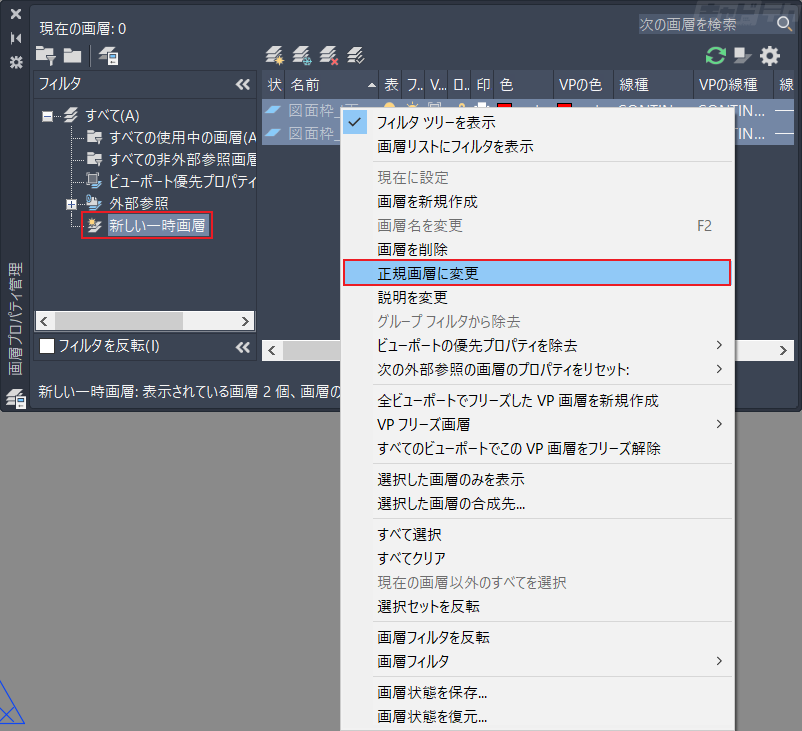Open the layer settings gear
The image size is (802, 731).
tap(768, 57)
